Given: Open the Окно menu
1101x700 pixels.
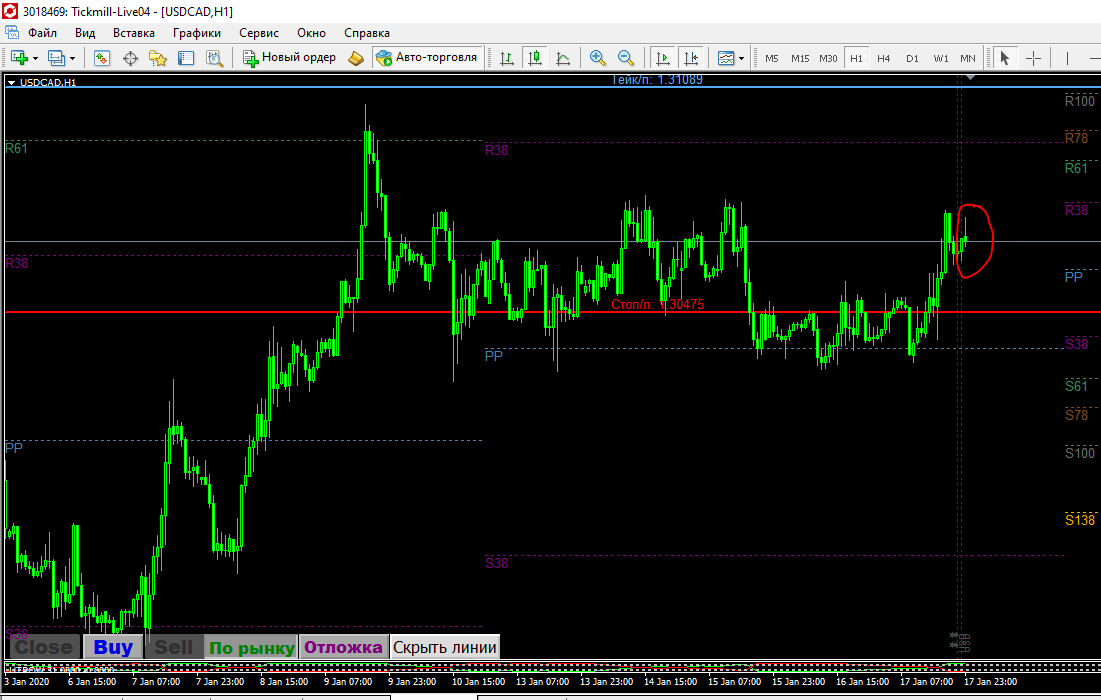Looking at the screenshot, I should coord(311,33).
